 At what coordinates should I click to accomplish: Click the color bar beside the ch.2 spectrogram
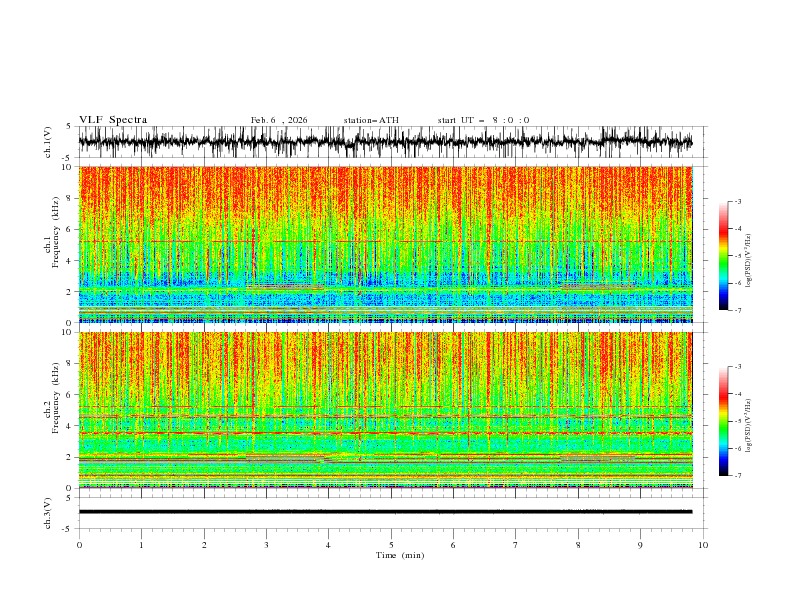pos(723,421)
